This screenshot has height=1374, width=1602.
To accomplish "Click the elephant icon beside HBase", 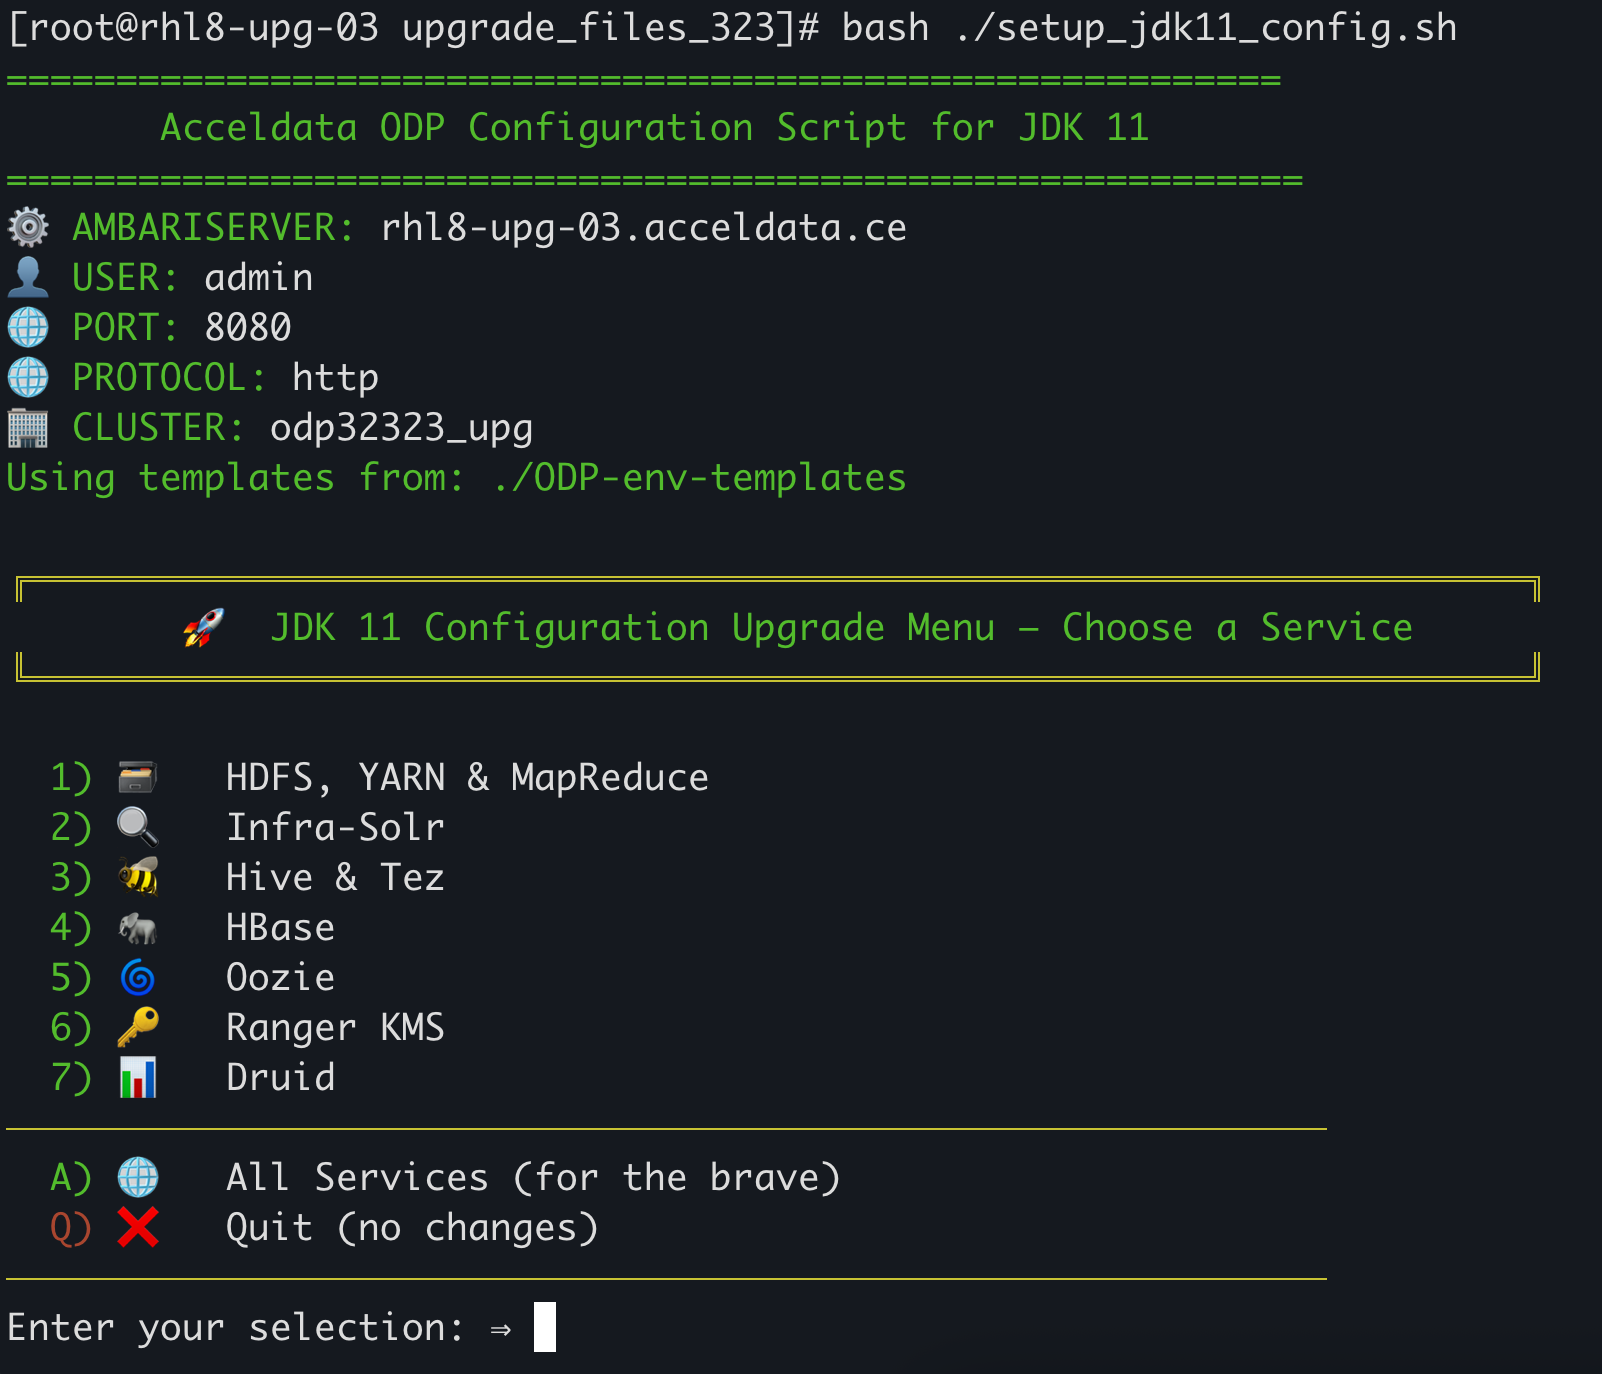I will point(138,928).
